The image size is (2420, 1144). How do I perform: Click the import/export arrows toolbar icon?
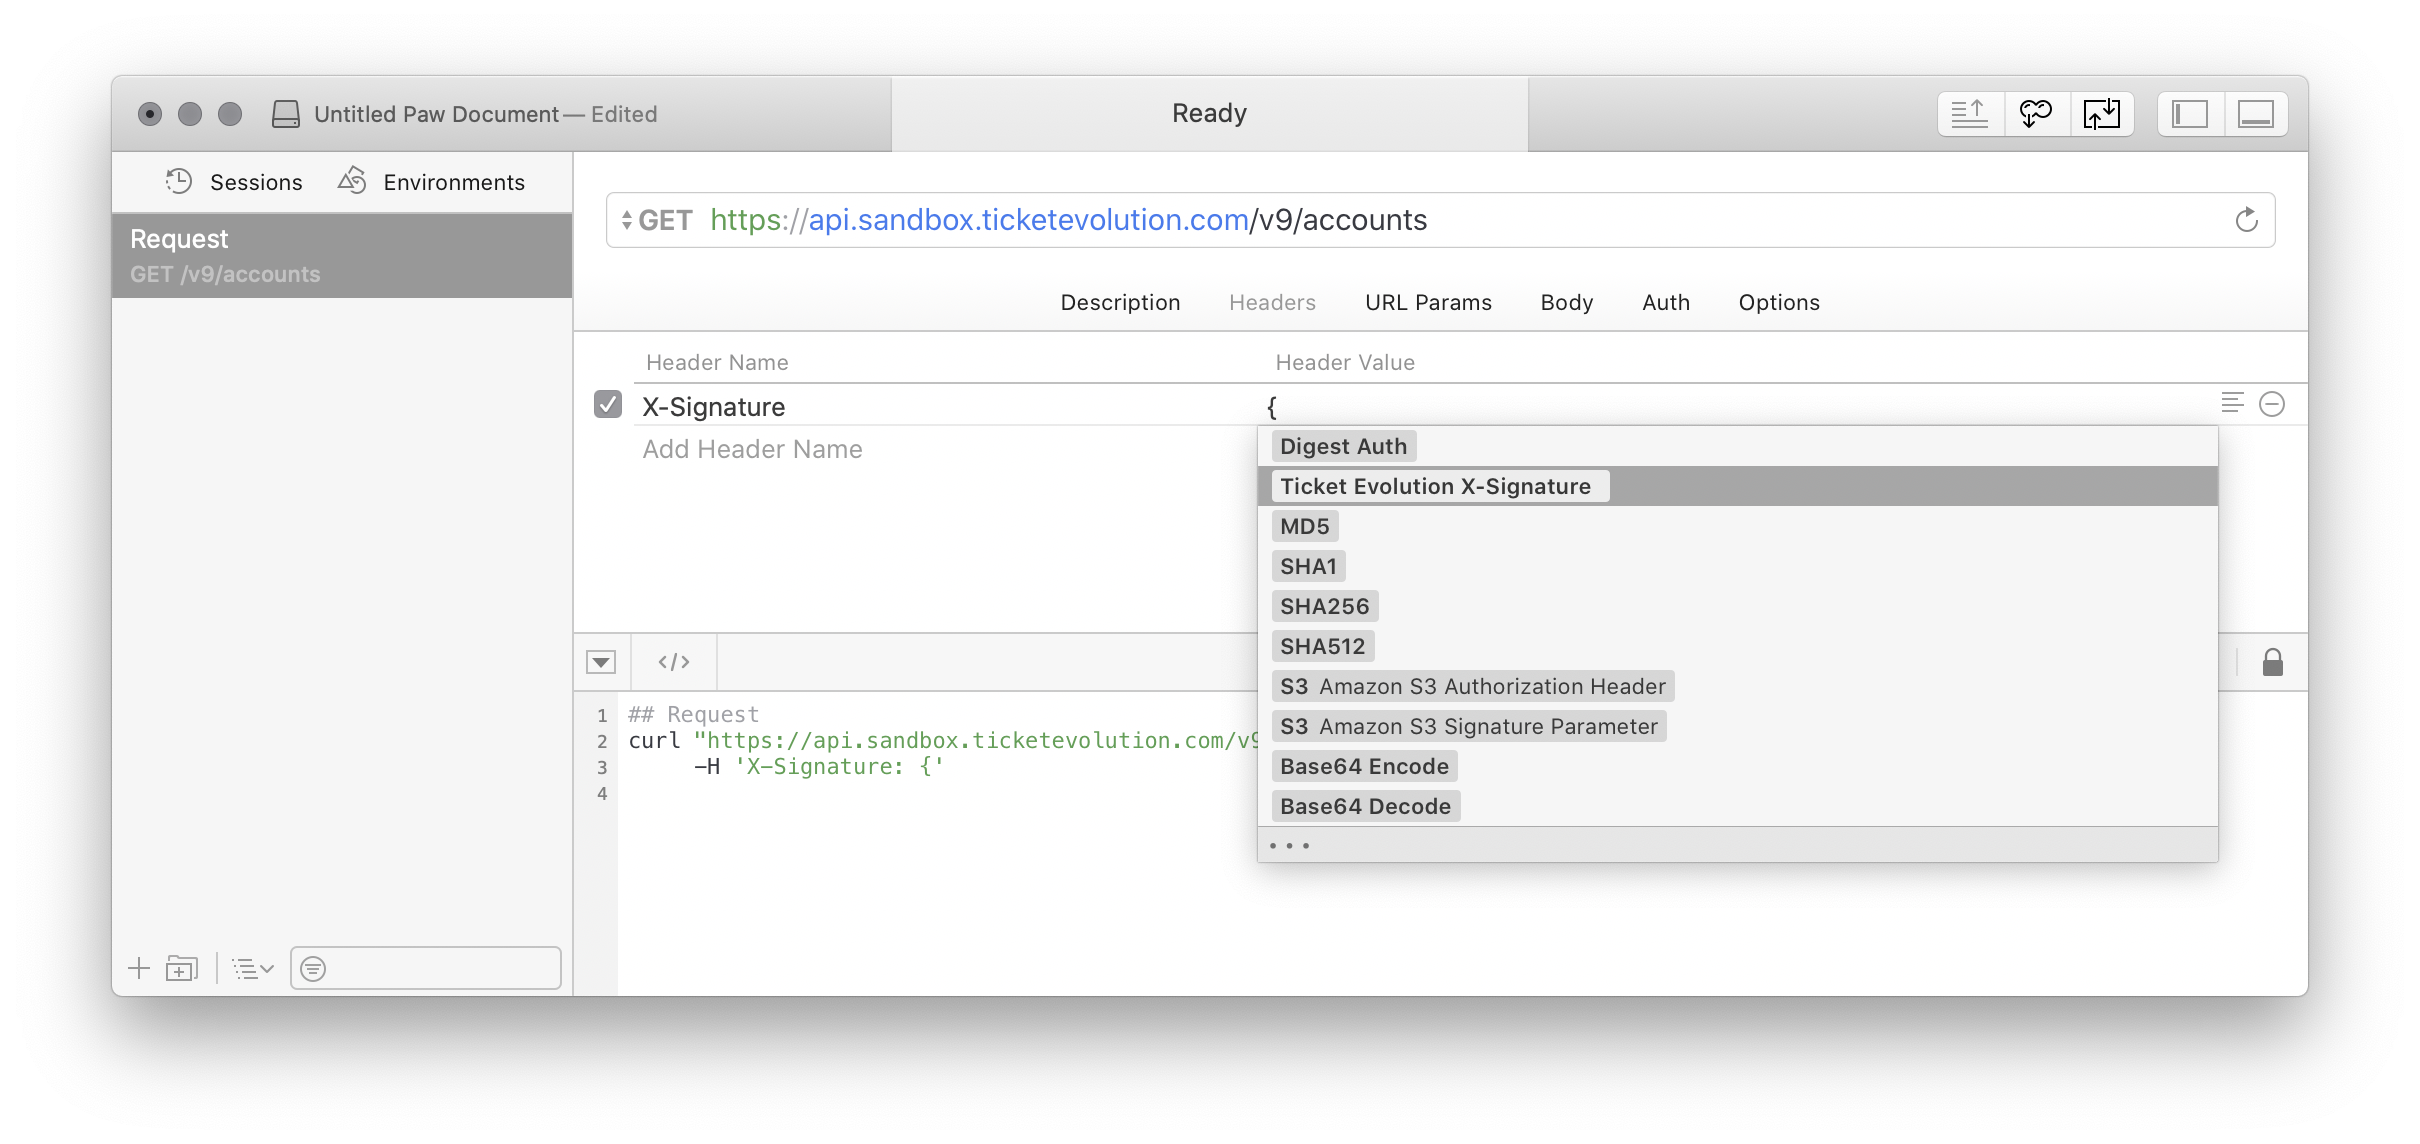pos(2101,114)
